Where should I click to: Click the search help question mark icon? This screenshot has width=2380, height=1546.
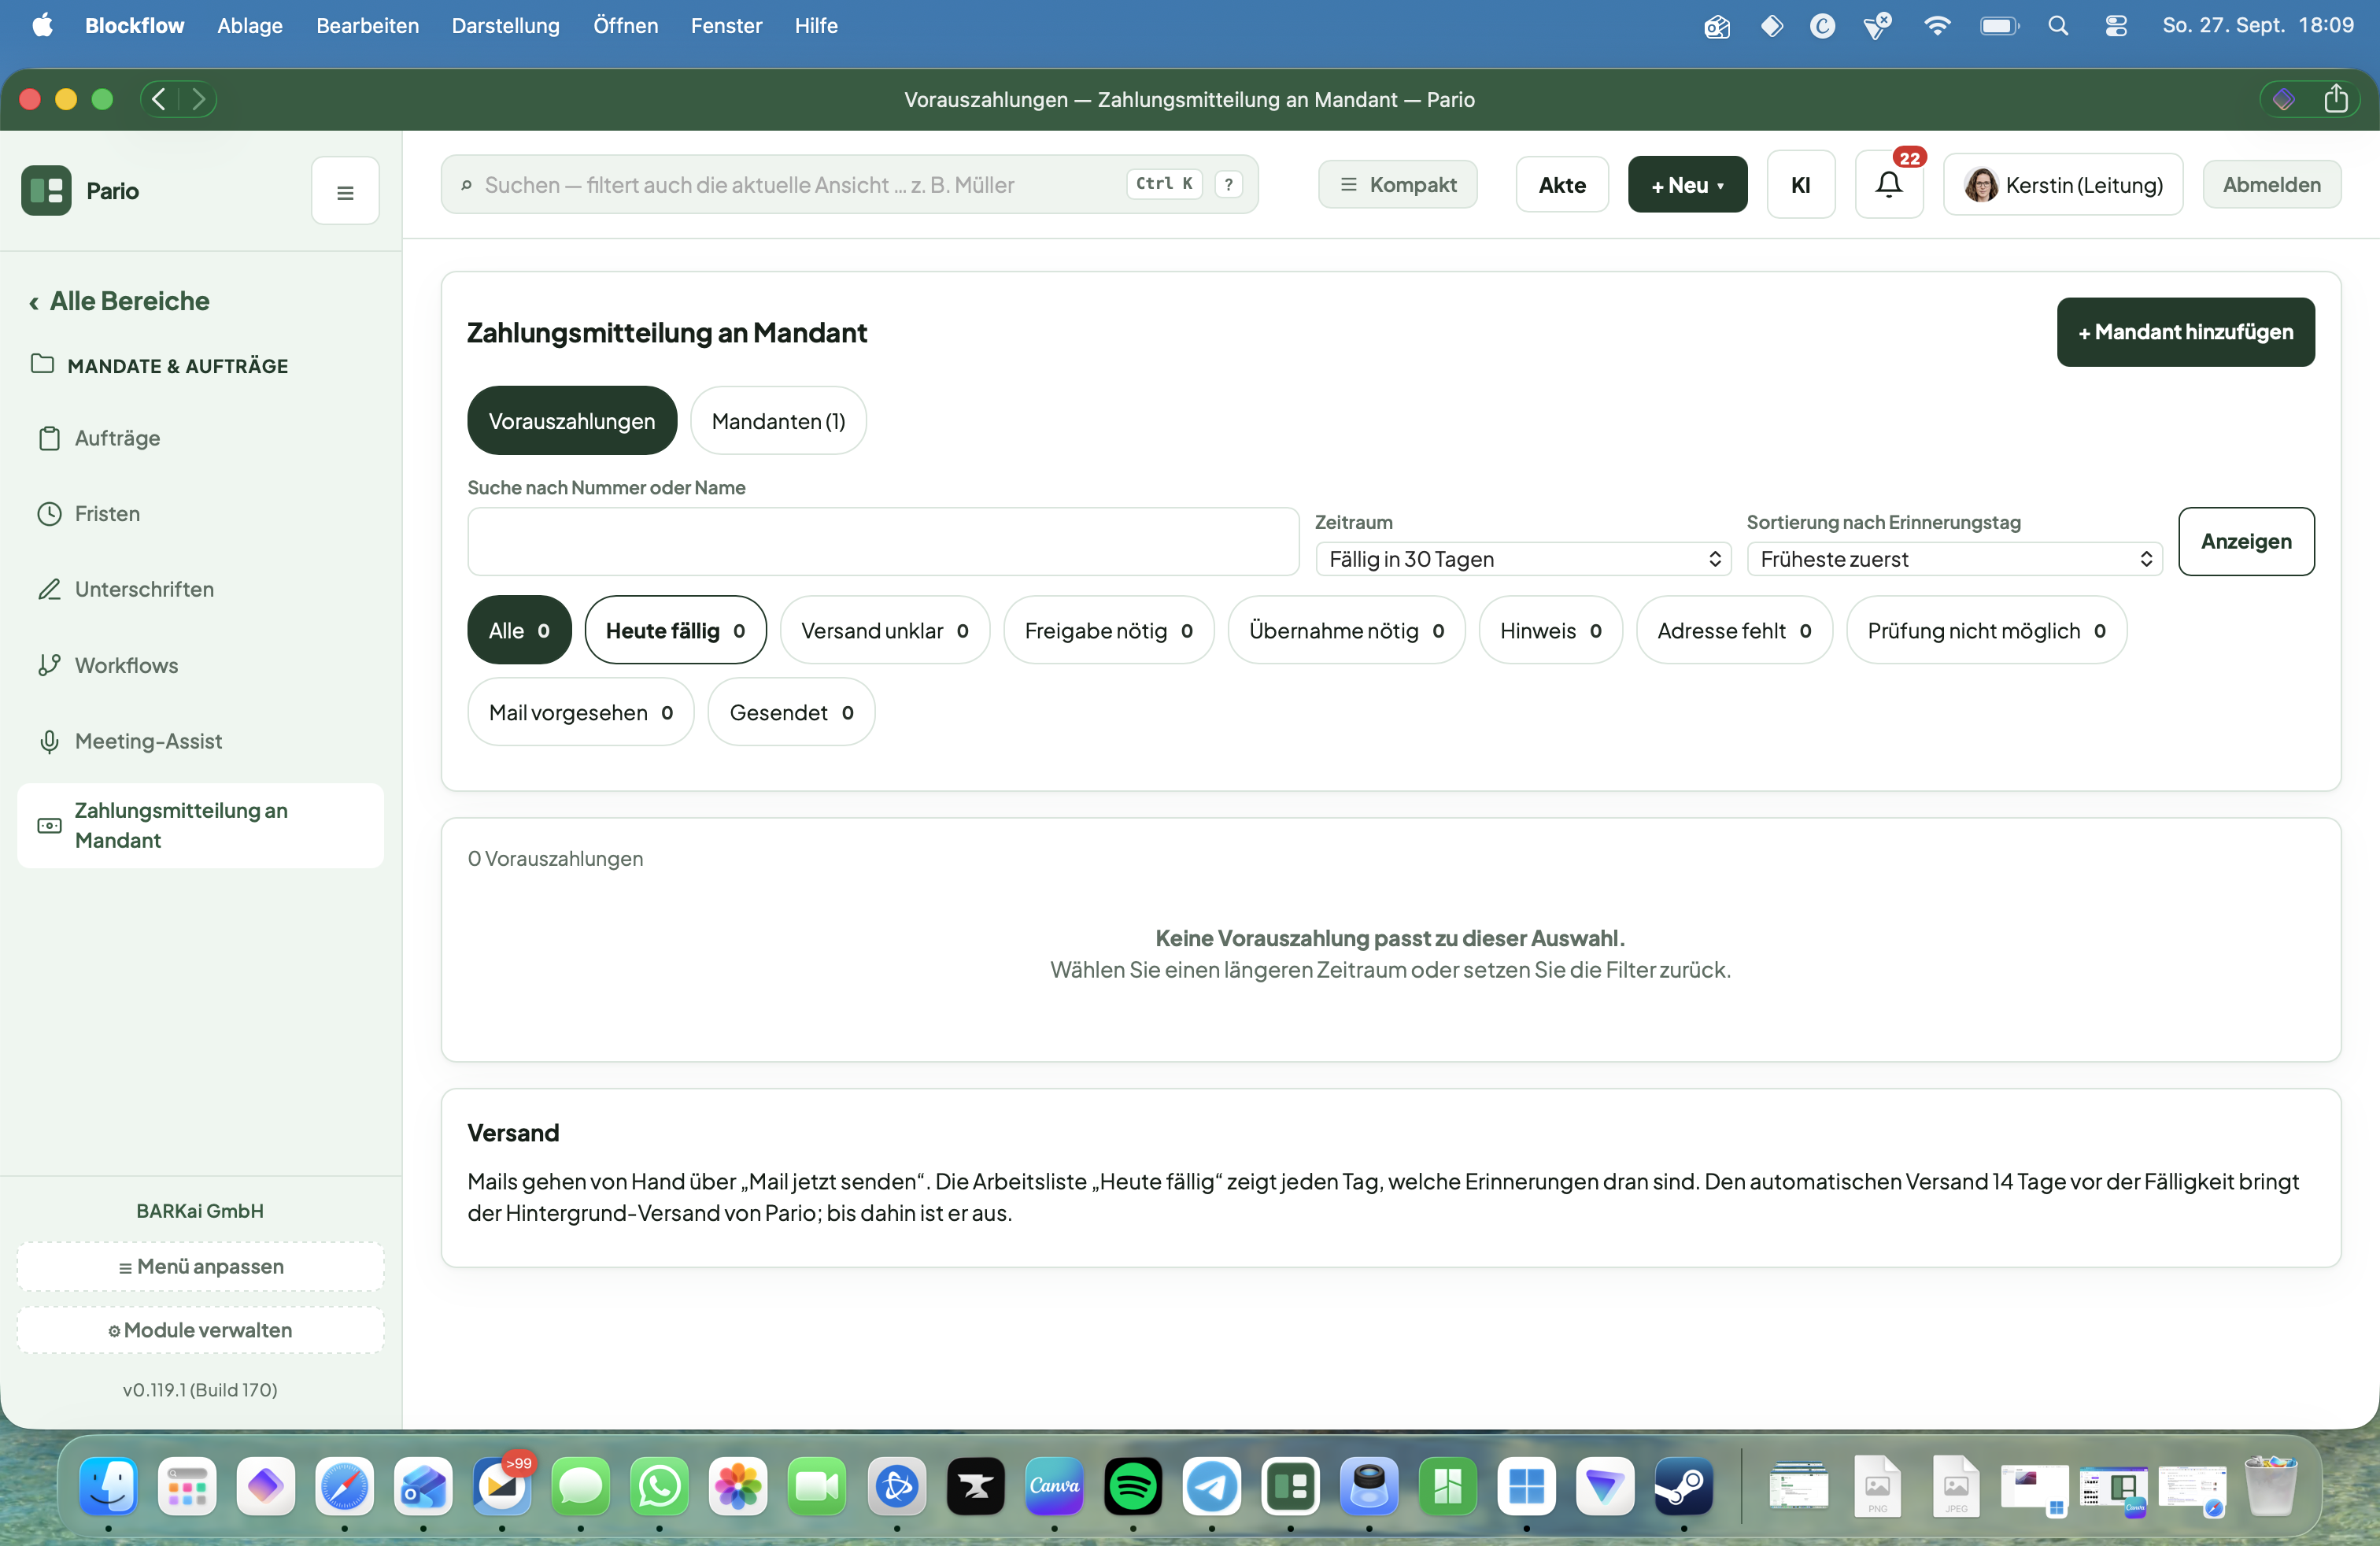(1228, 184)
